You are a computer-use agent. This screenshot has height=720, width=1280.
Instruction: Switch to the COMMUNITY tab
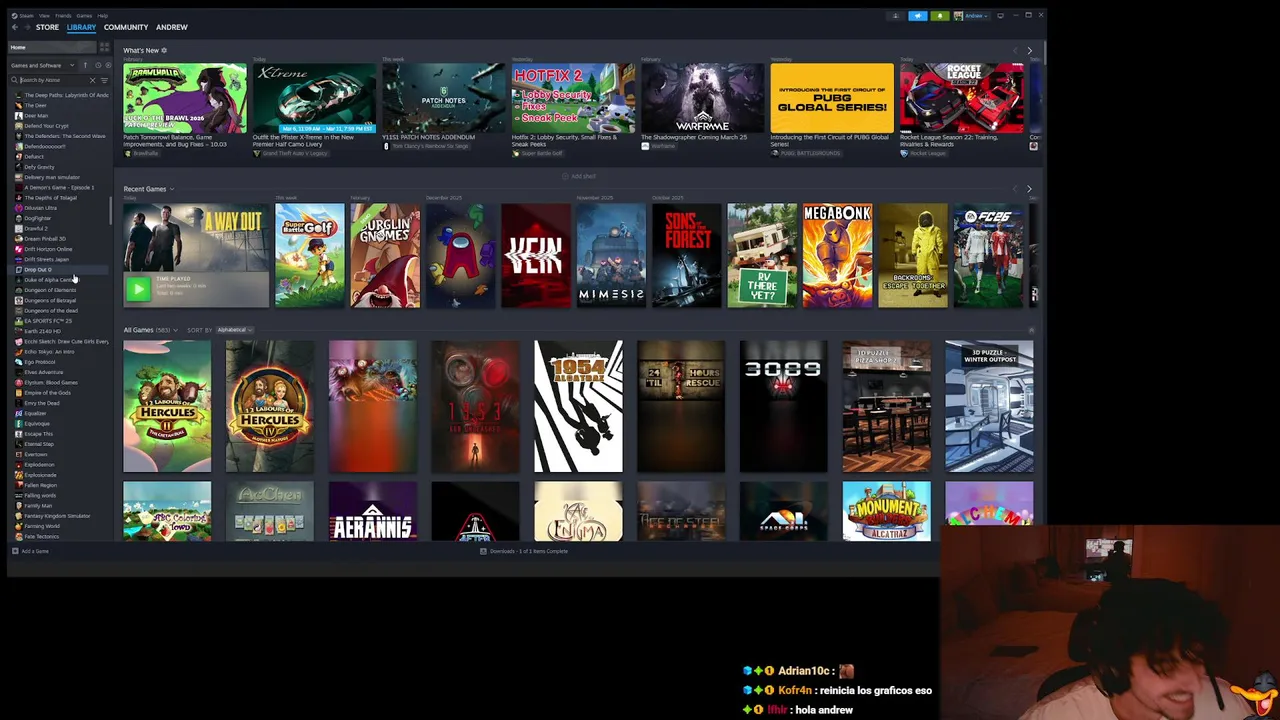tap(126, 27)
